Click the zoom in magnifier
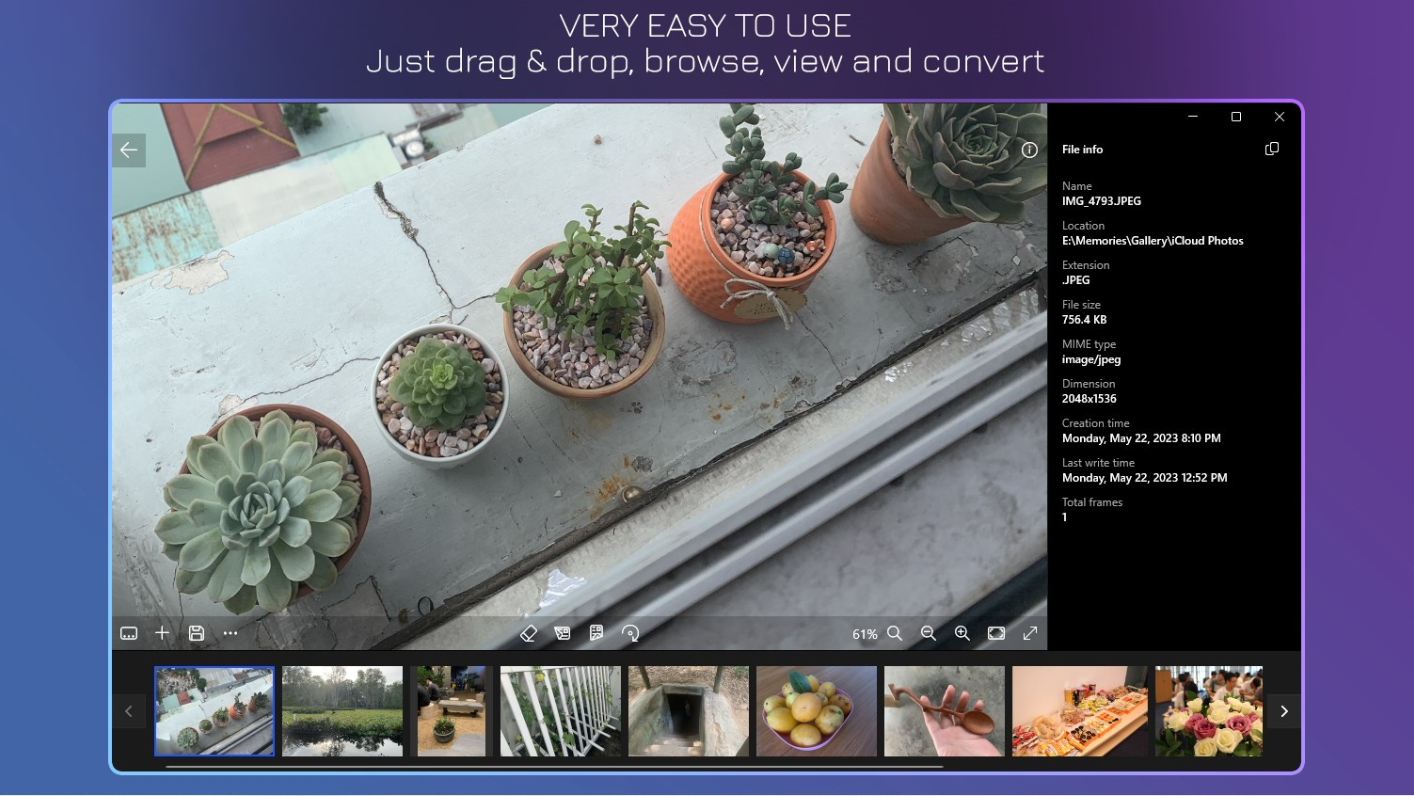The height and width of the screenshot is (796, 1414). click(962, 633)
